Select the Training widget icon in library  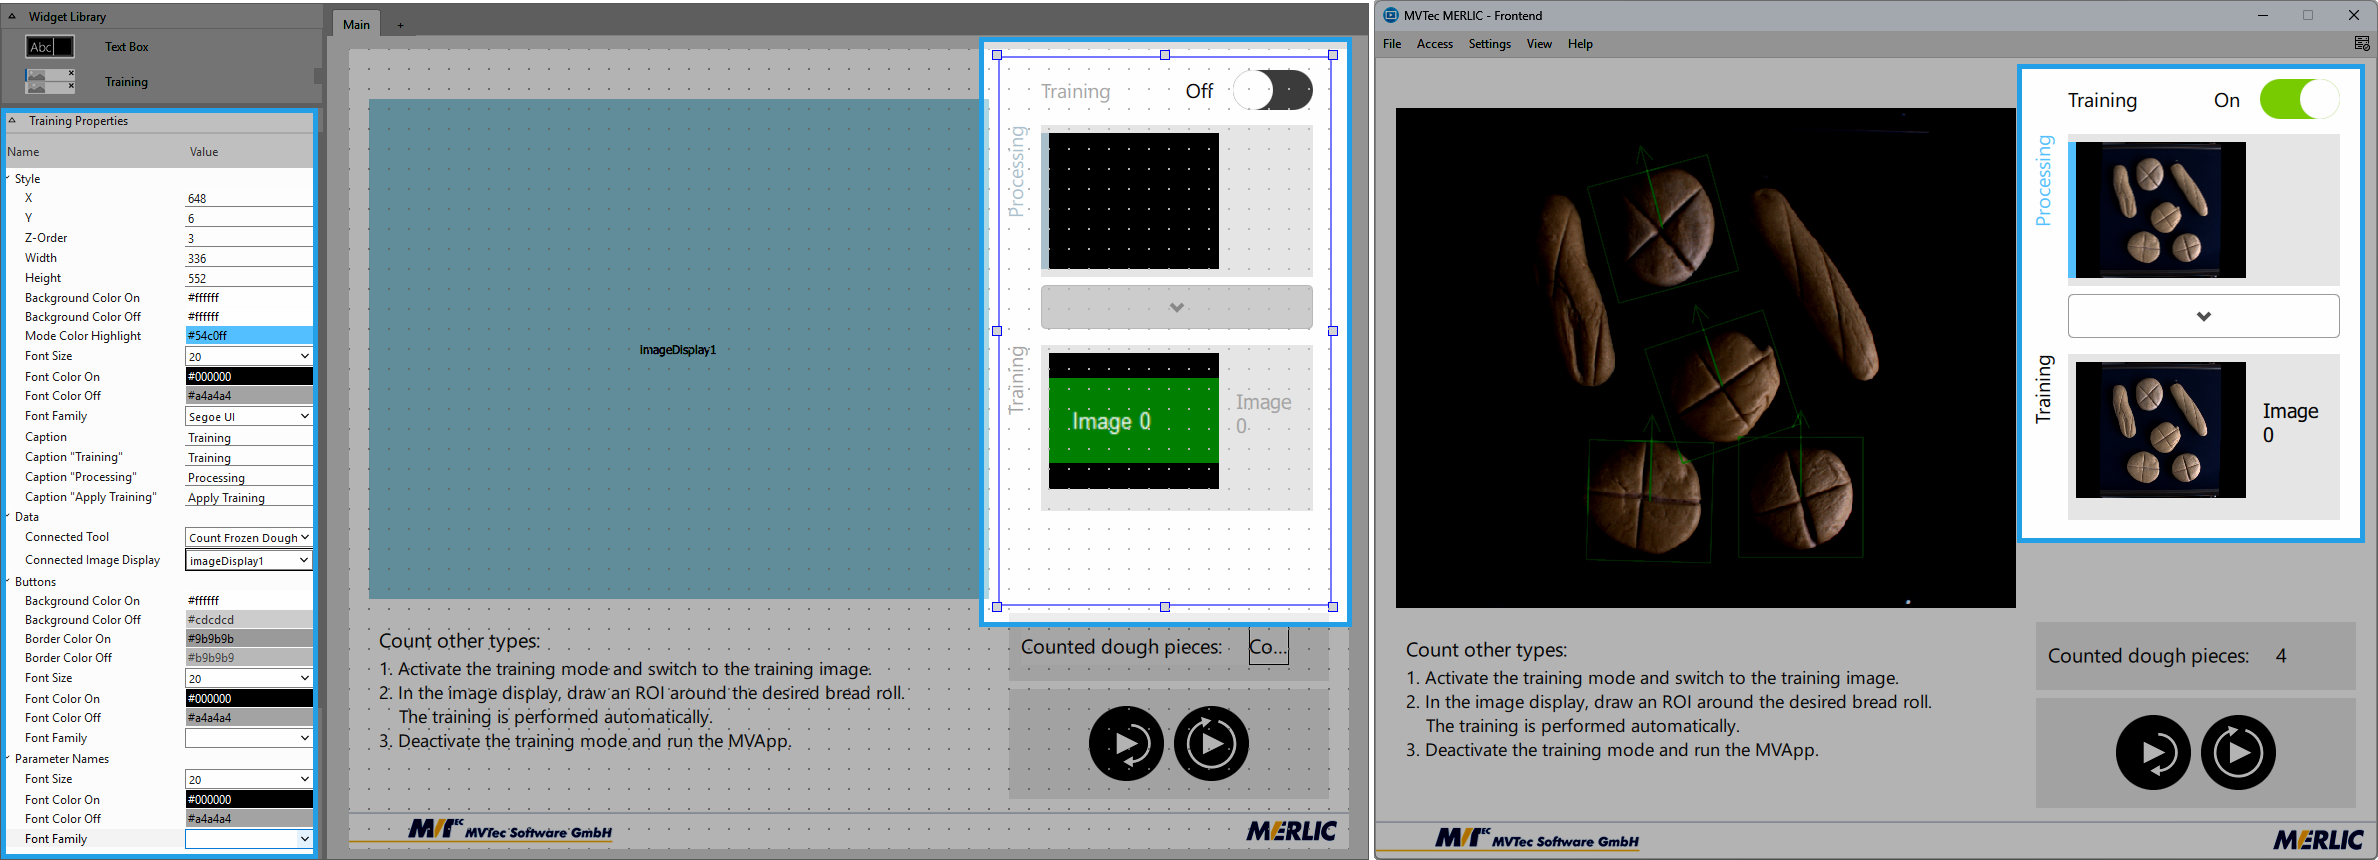pos(50,82)
